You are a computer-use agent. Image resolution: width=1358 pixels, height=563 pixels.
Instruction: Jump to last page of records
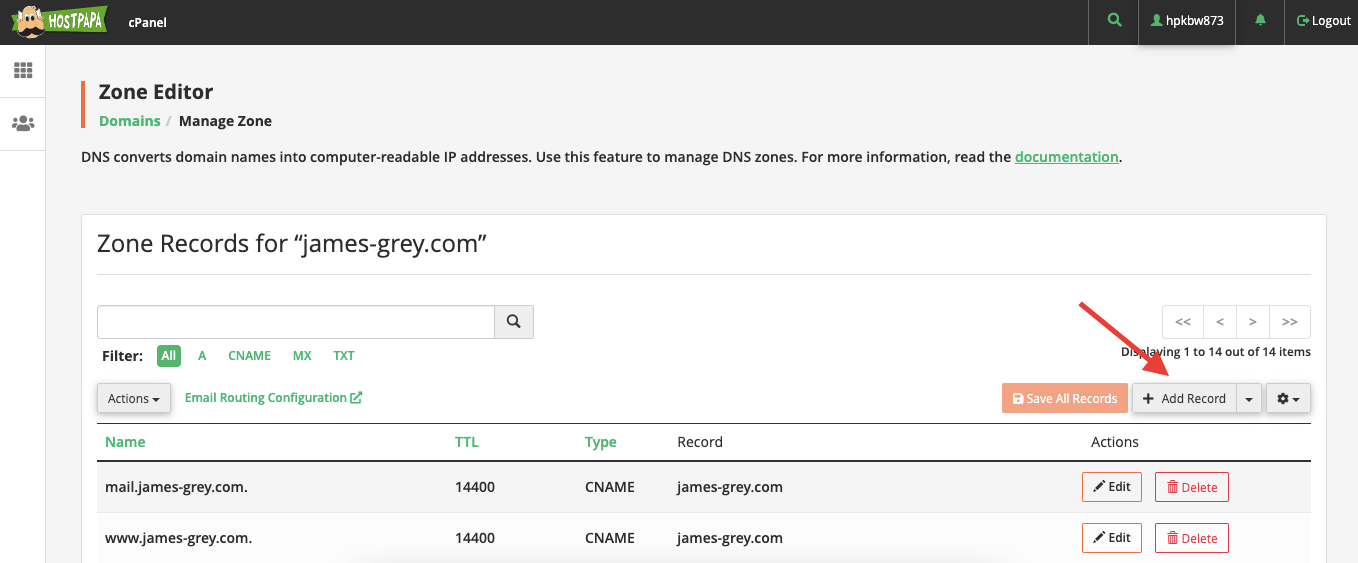[1290, 322]
